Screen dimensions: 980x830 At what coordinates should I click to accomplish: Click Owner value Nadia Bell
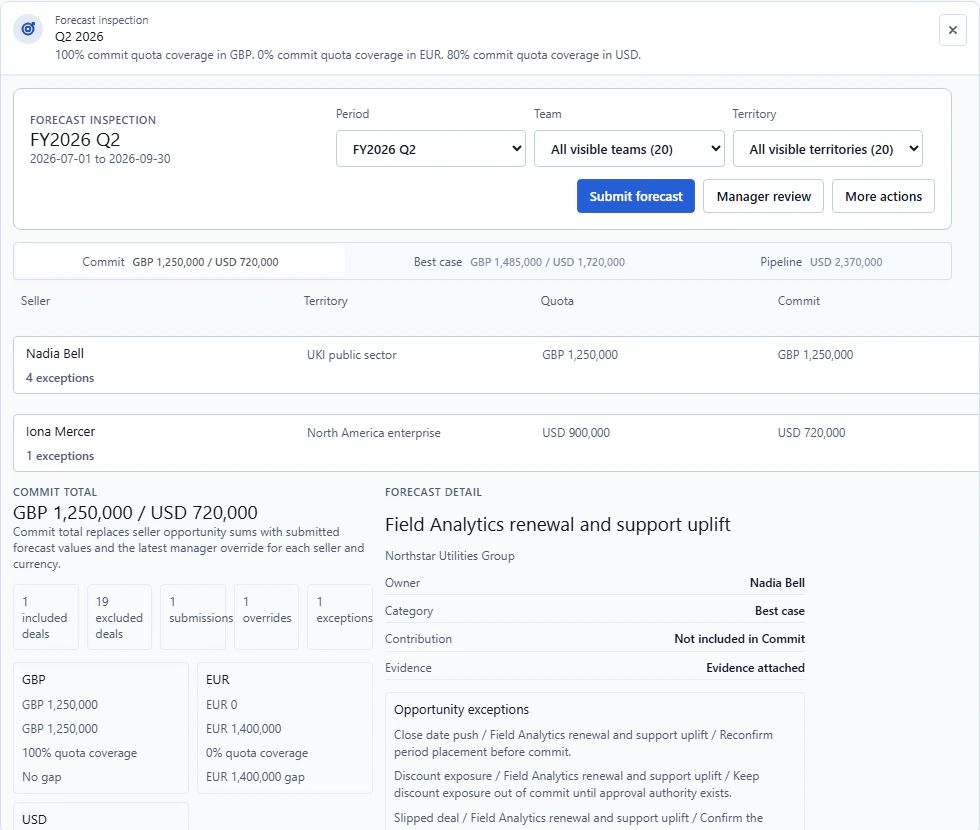coord(777,583)
